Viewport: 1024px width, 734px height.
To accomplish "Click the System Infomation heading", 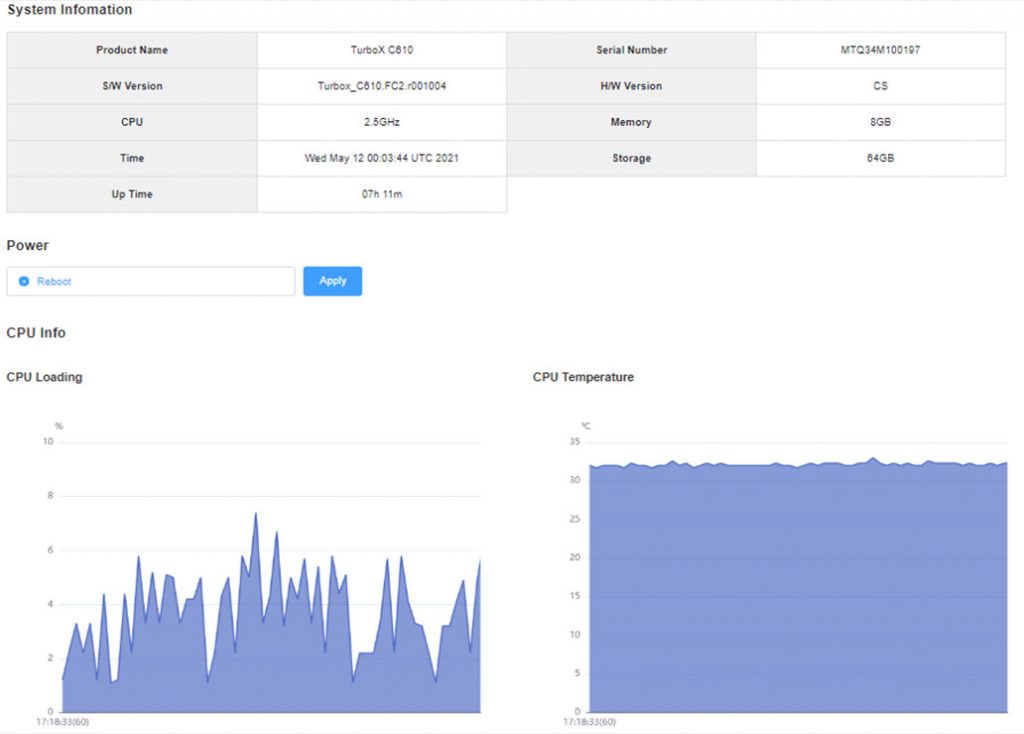I will pos(70,10).
